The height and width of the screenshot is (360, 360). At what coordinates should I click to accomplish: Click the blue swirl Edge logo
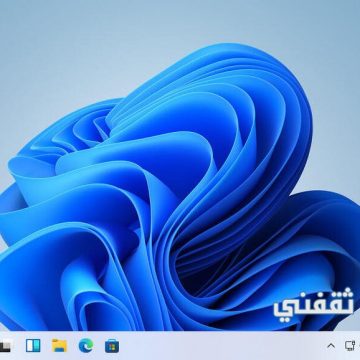pos(86,345)
